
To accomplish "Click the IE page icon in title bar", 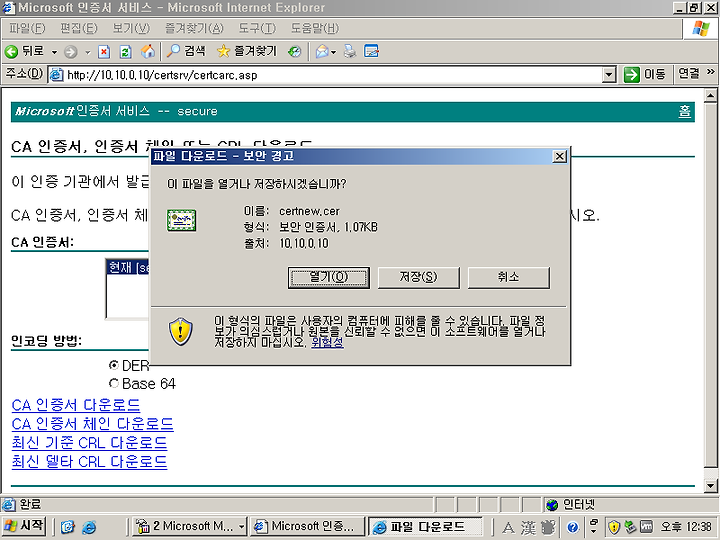I will 9,8.
